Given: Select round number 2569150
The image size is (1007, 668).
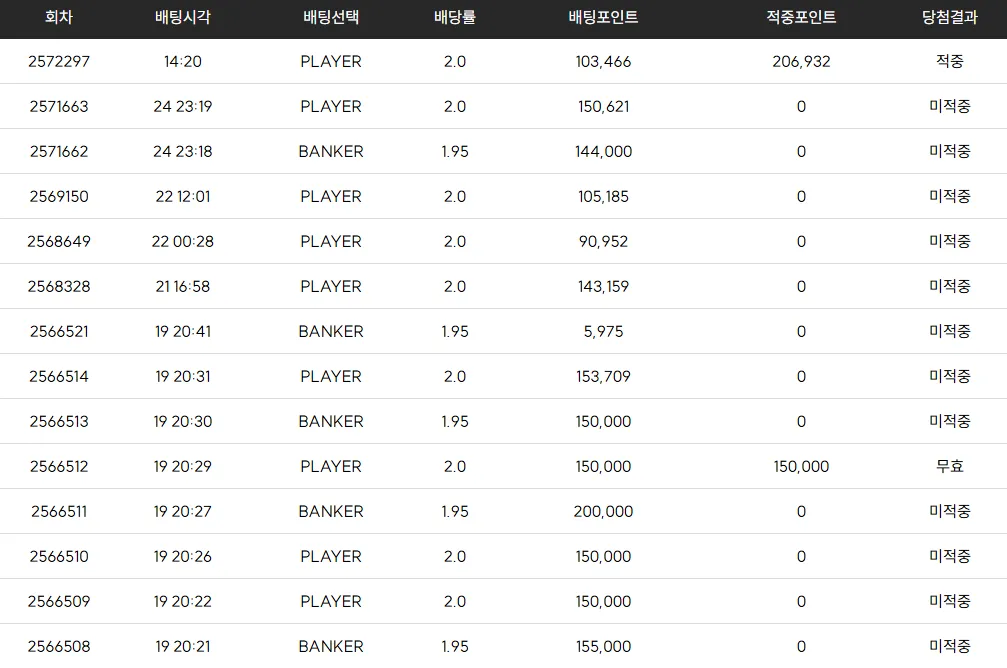Looking at the screenshot, I should click(58, 197).
